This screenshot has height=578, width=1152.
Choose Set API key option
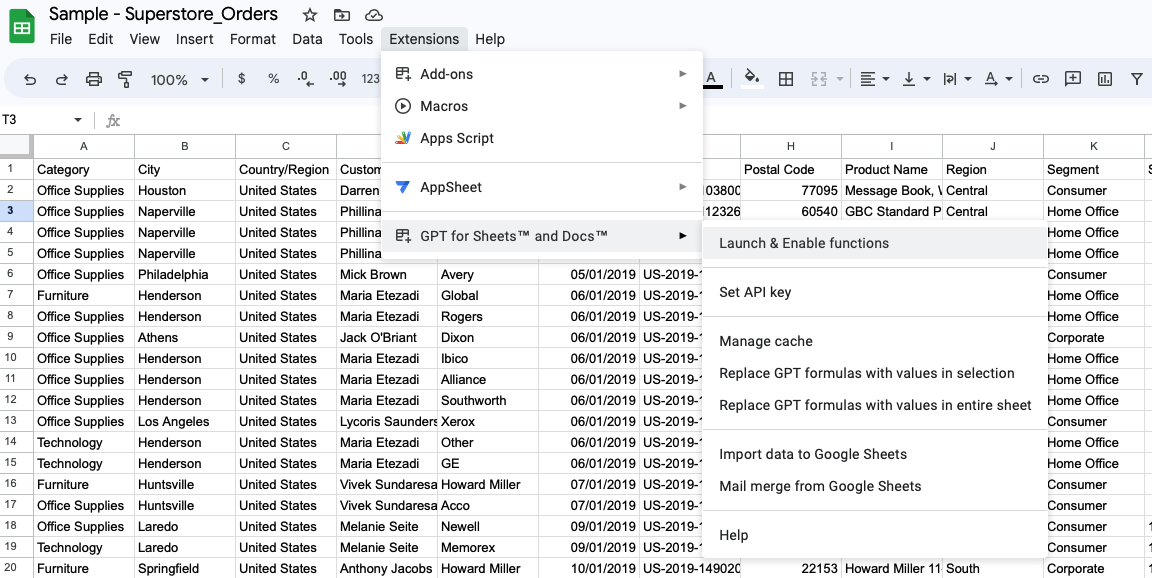755,292
